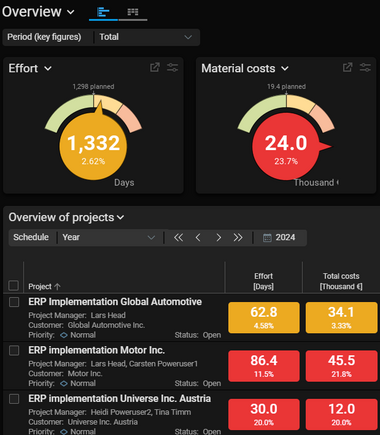The width and height of the screenshot is (380, 435).
Task: Click the 30.0 effort tile
Action: (264, 414)
